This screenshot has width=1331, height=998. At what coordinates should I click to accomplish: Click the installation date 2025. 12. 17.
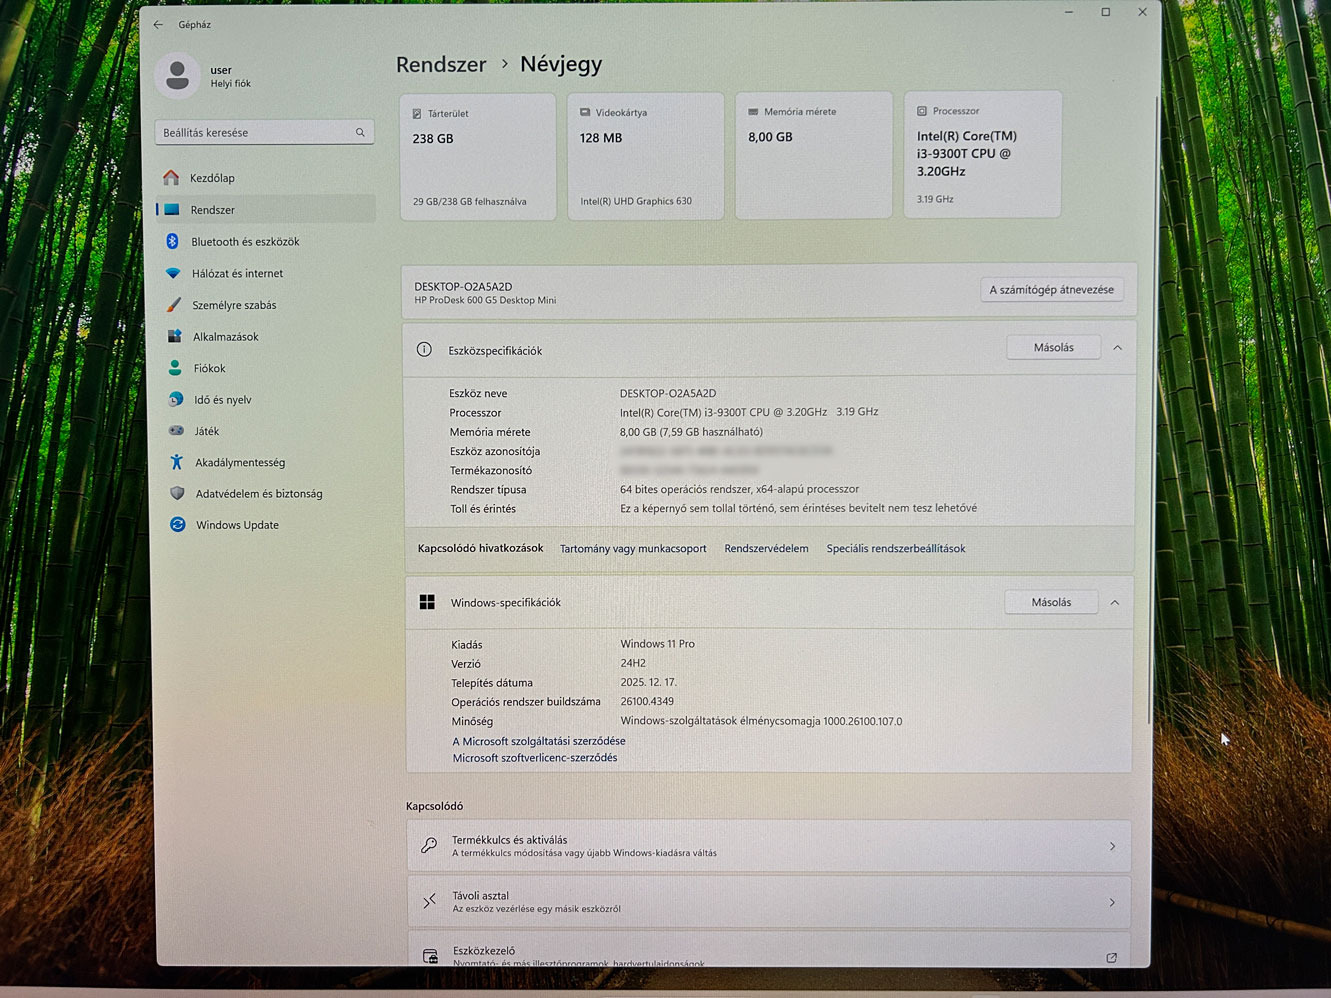[x=648, y=682]
